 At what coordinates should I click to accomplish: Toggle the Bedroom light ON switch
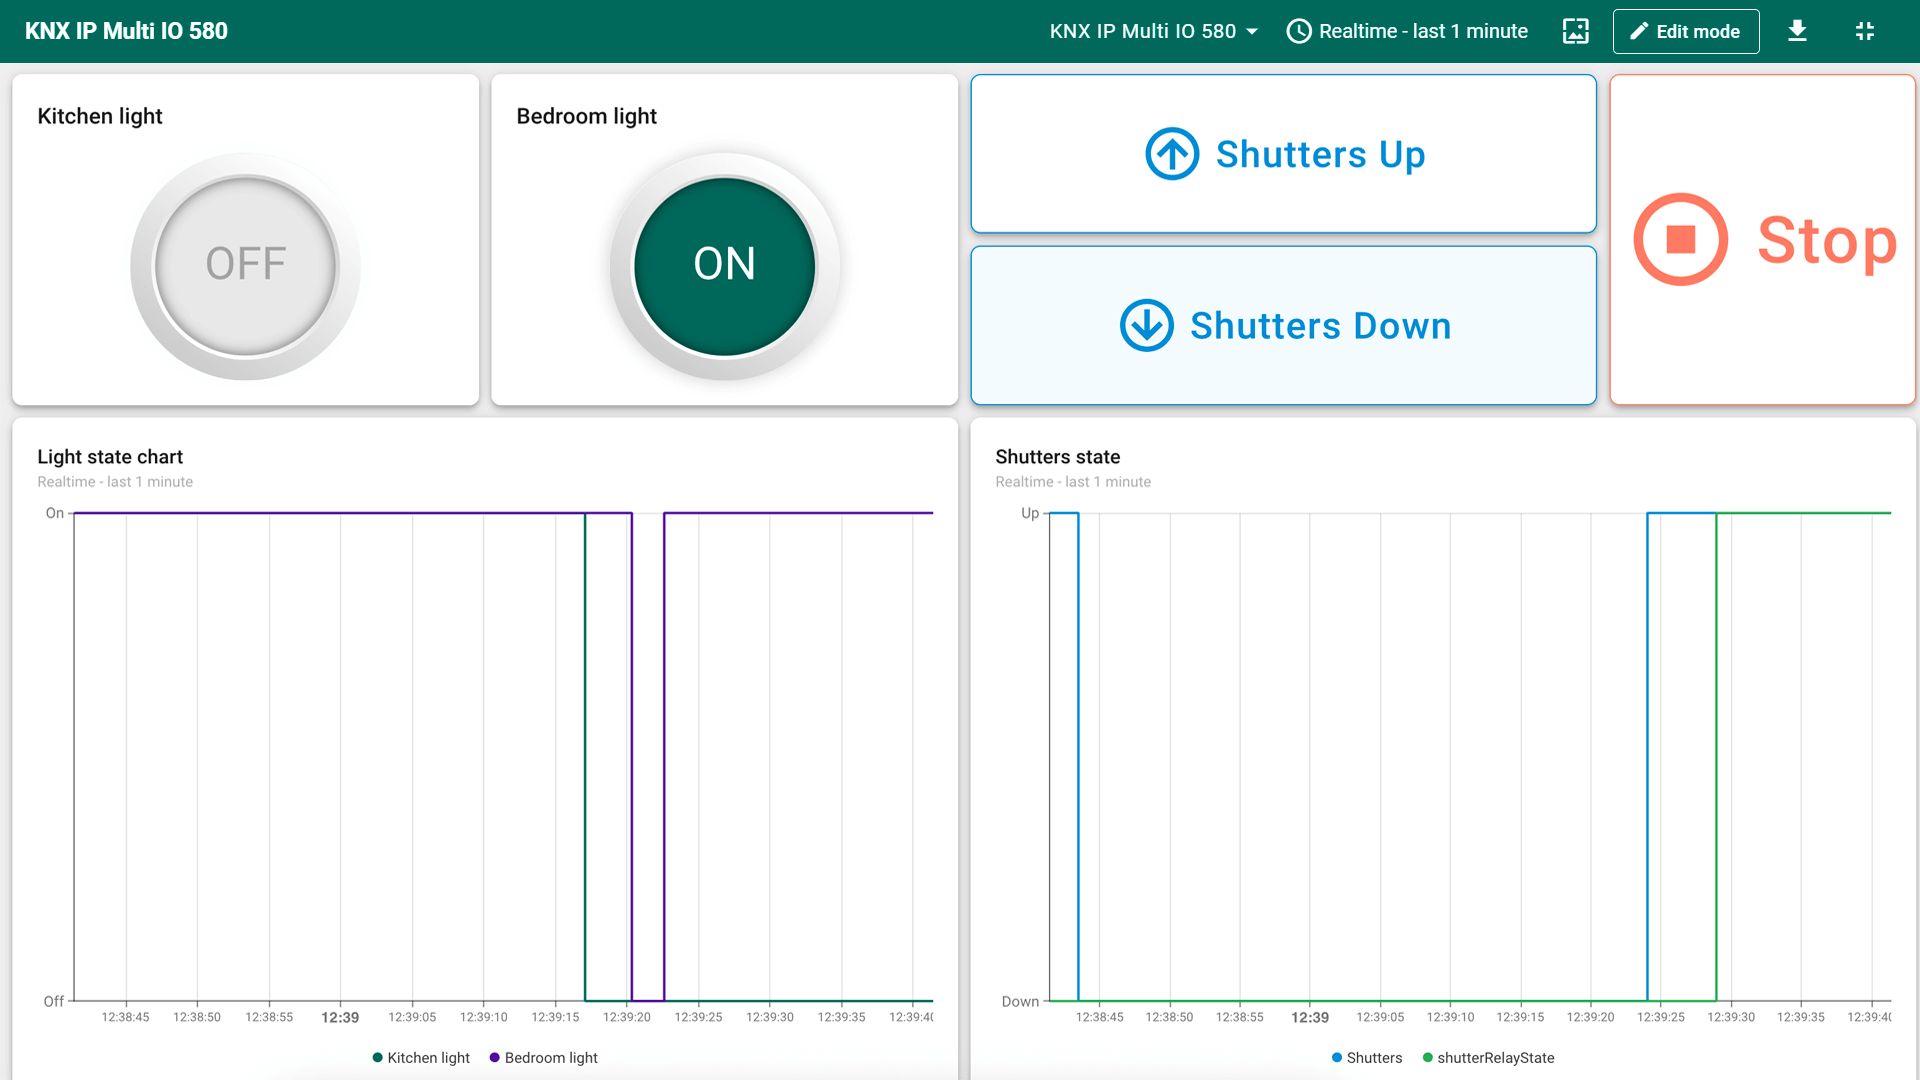[724, 265]
